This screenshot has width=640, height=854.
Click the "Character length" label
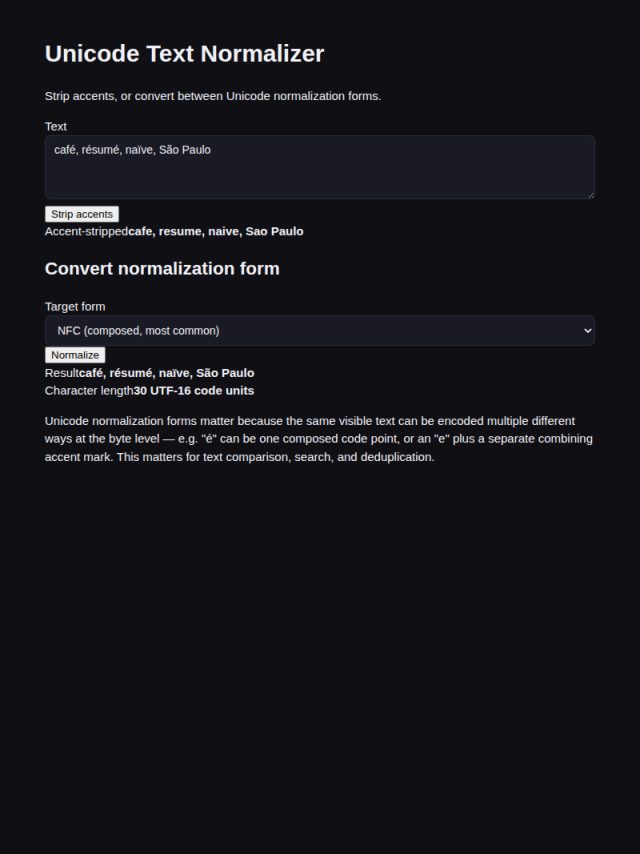point(89,391)
